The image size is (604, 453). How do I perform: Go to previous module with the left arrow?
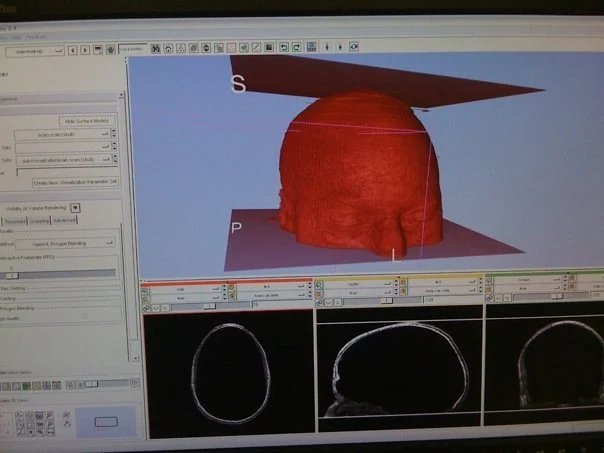tap(72, 50)
